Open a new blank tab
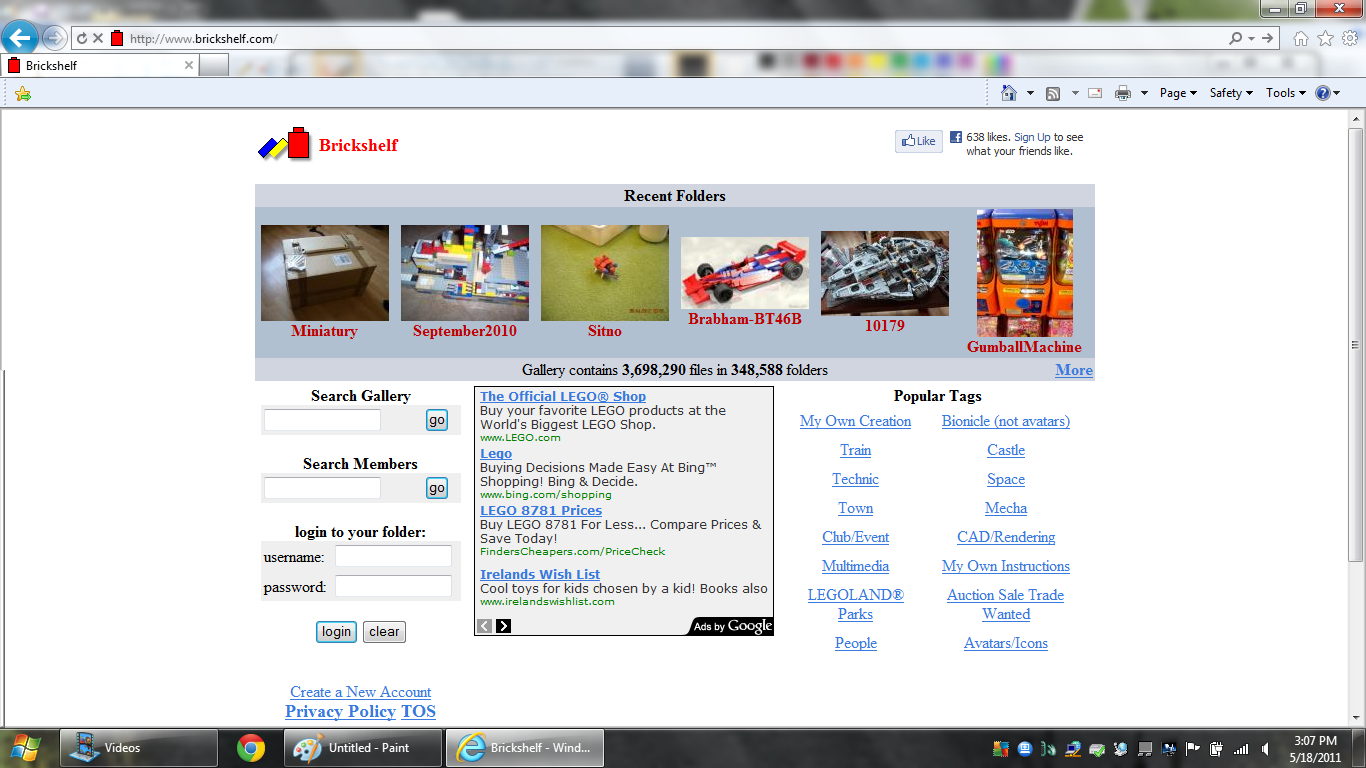1366x768 pixels. click(x=214, y=65)
